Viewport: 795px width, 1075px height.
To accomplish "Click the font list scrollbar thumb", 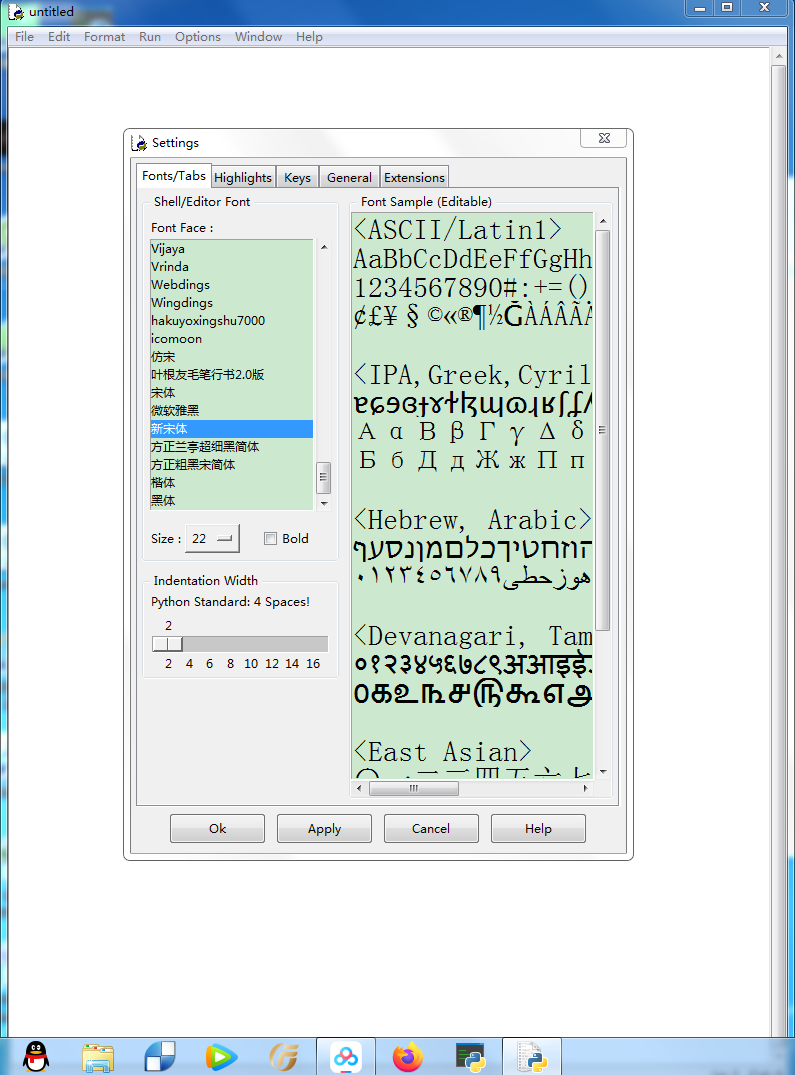I will click(x=323, y=478).
